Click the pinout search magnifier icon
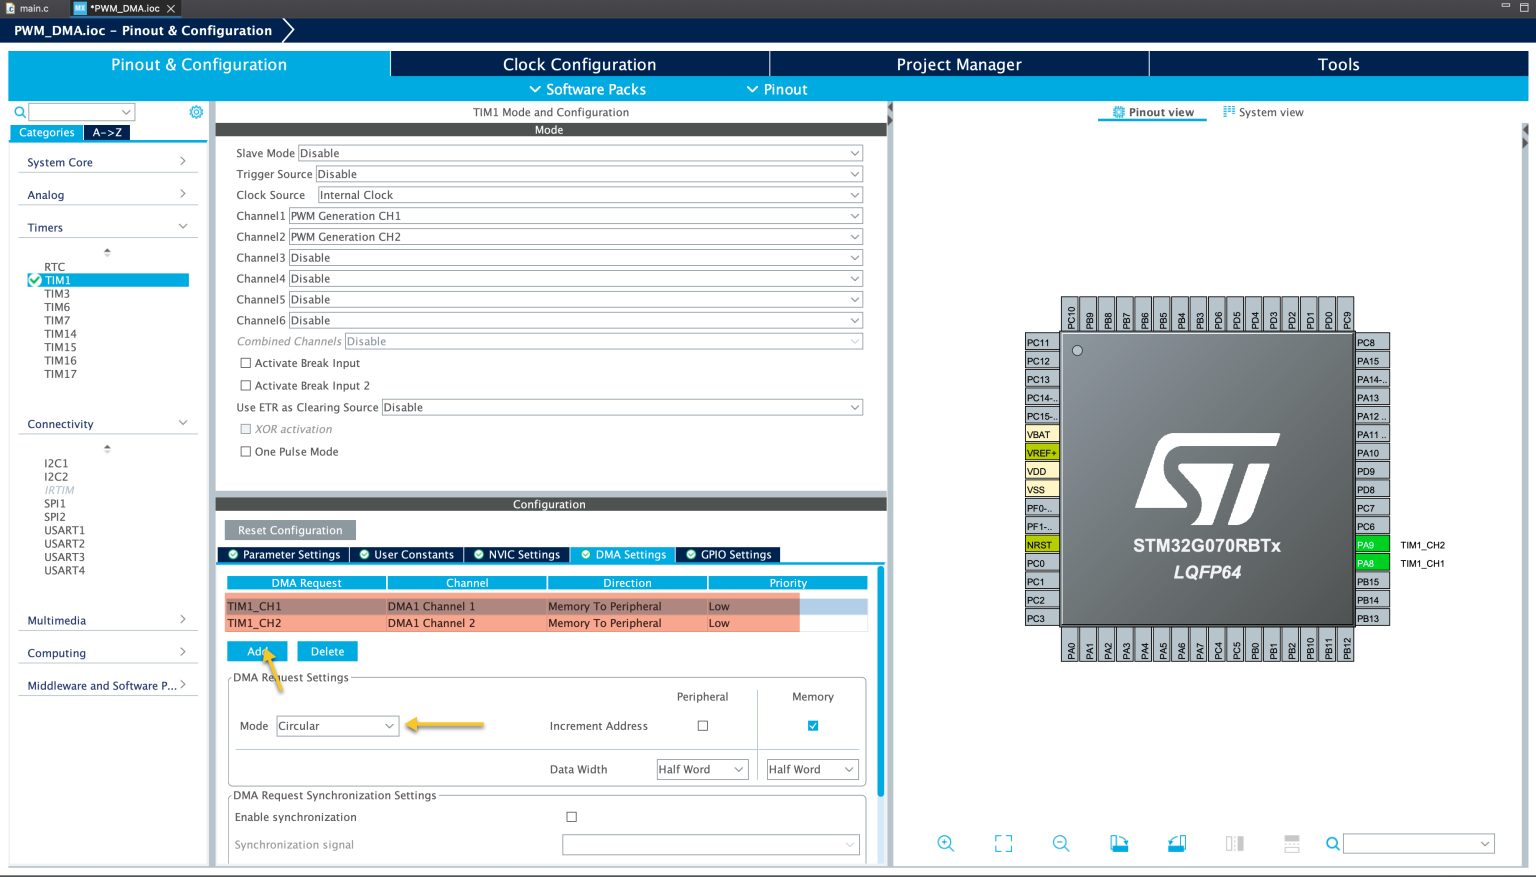 click(x=1333, y=843)
